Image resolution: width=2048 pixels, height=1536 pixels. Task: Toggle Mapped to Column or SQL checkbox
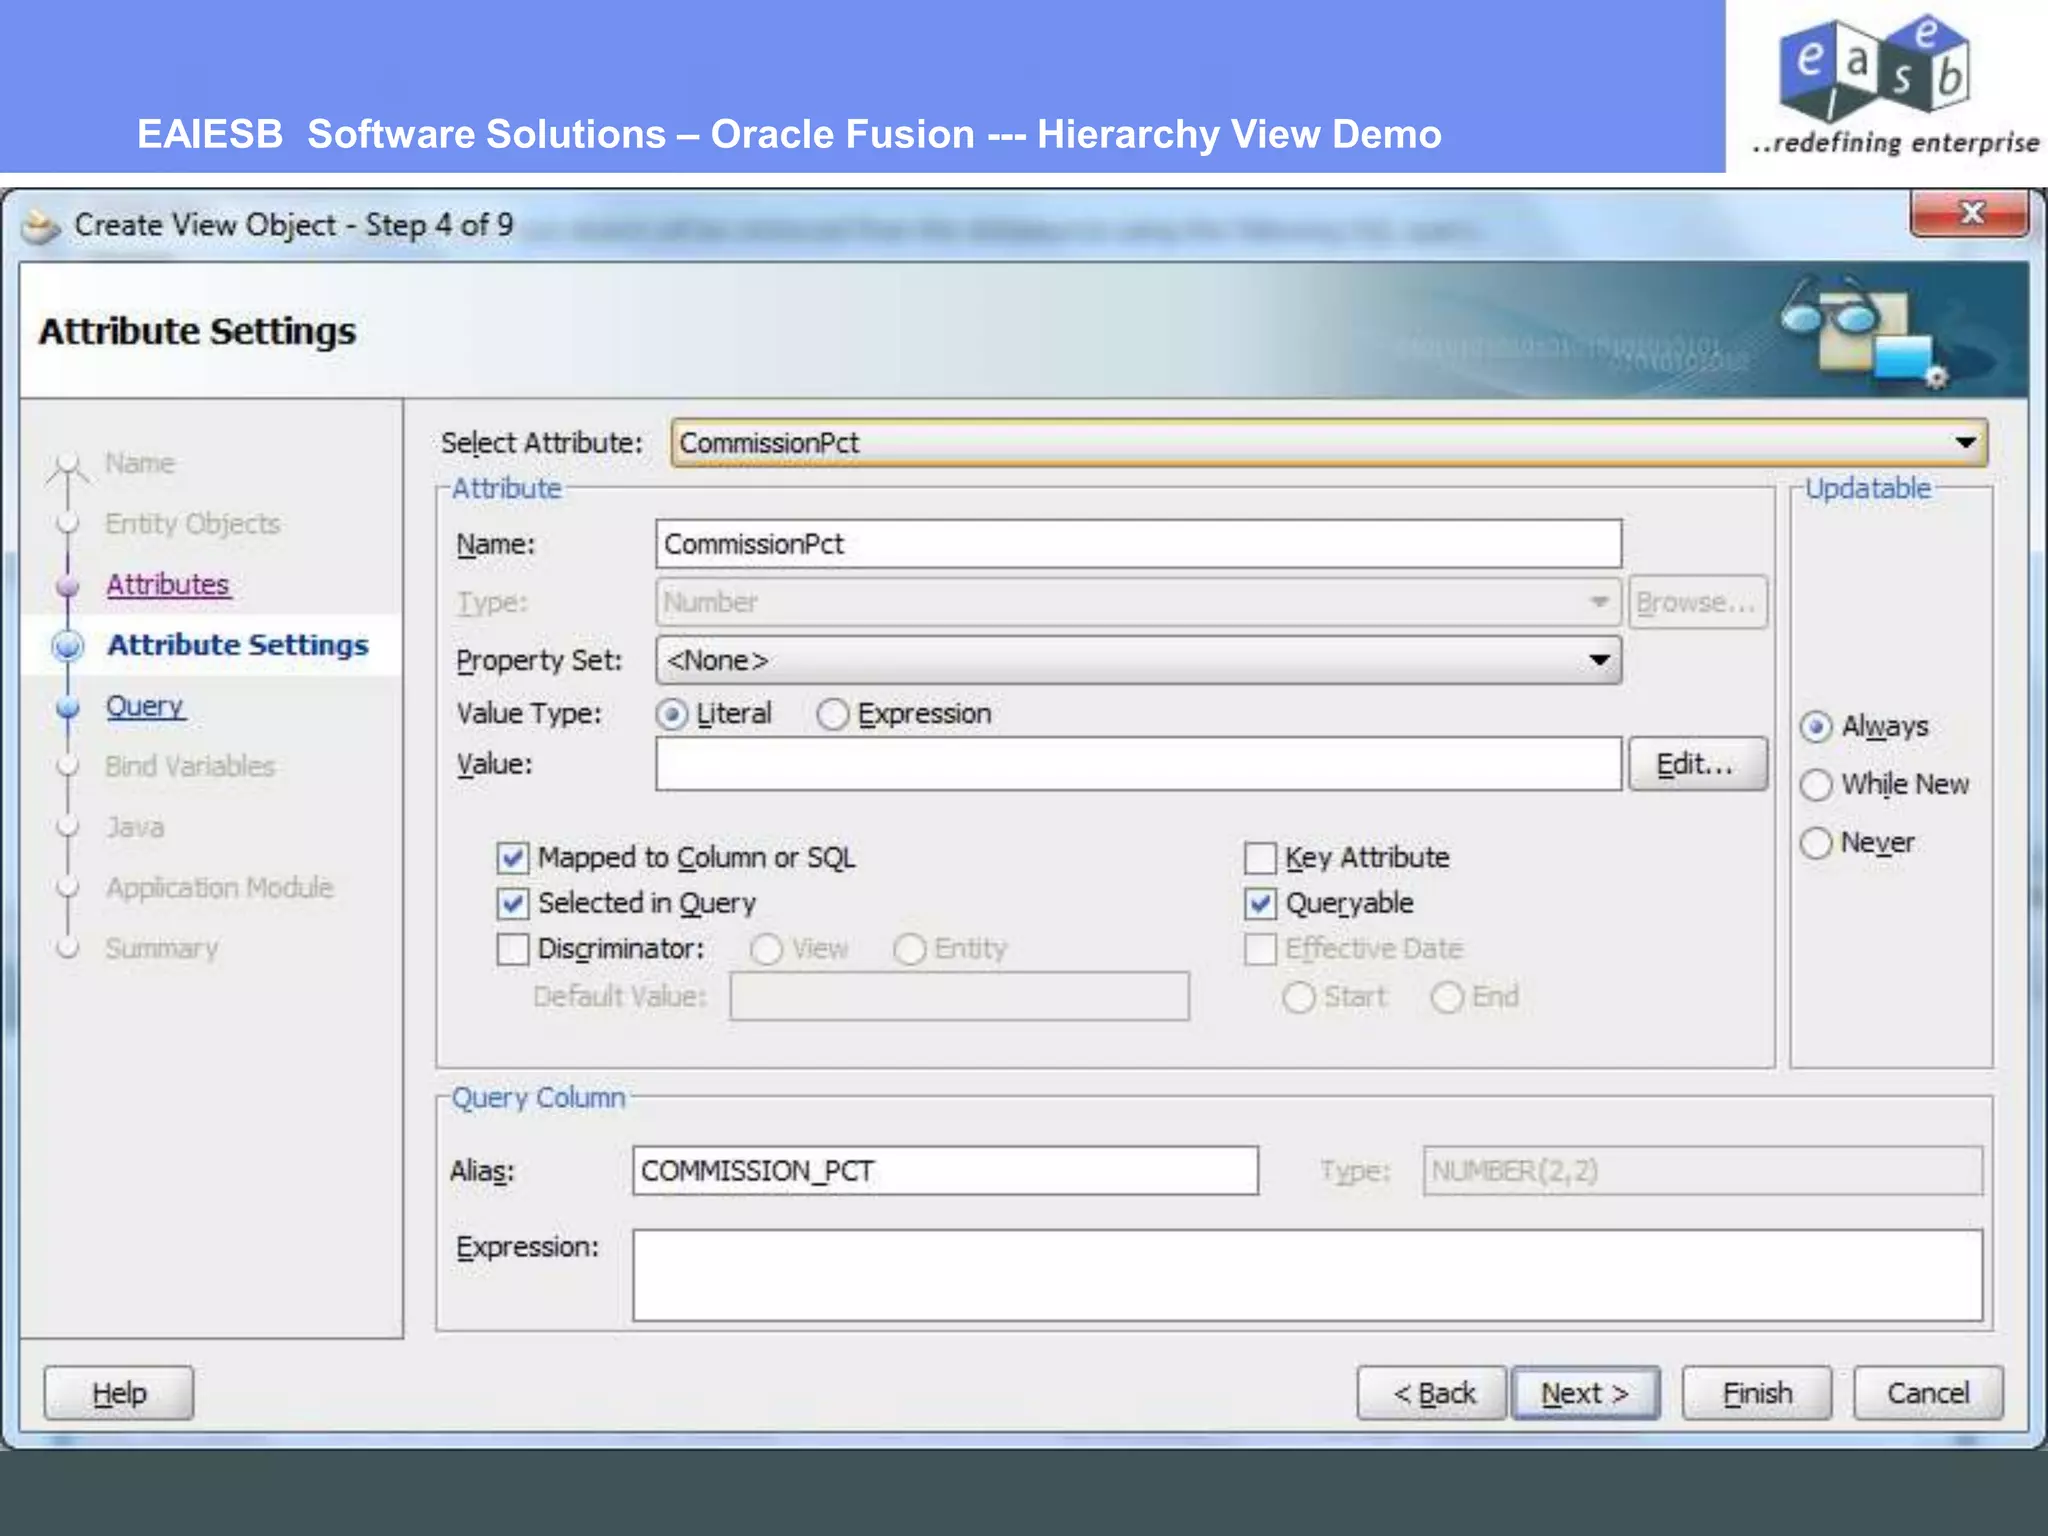coord(512,858)
